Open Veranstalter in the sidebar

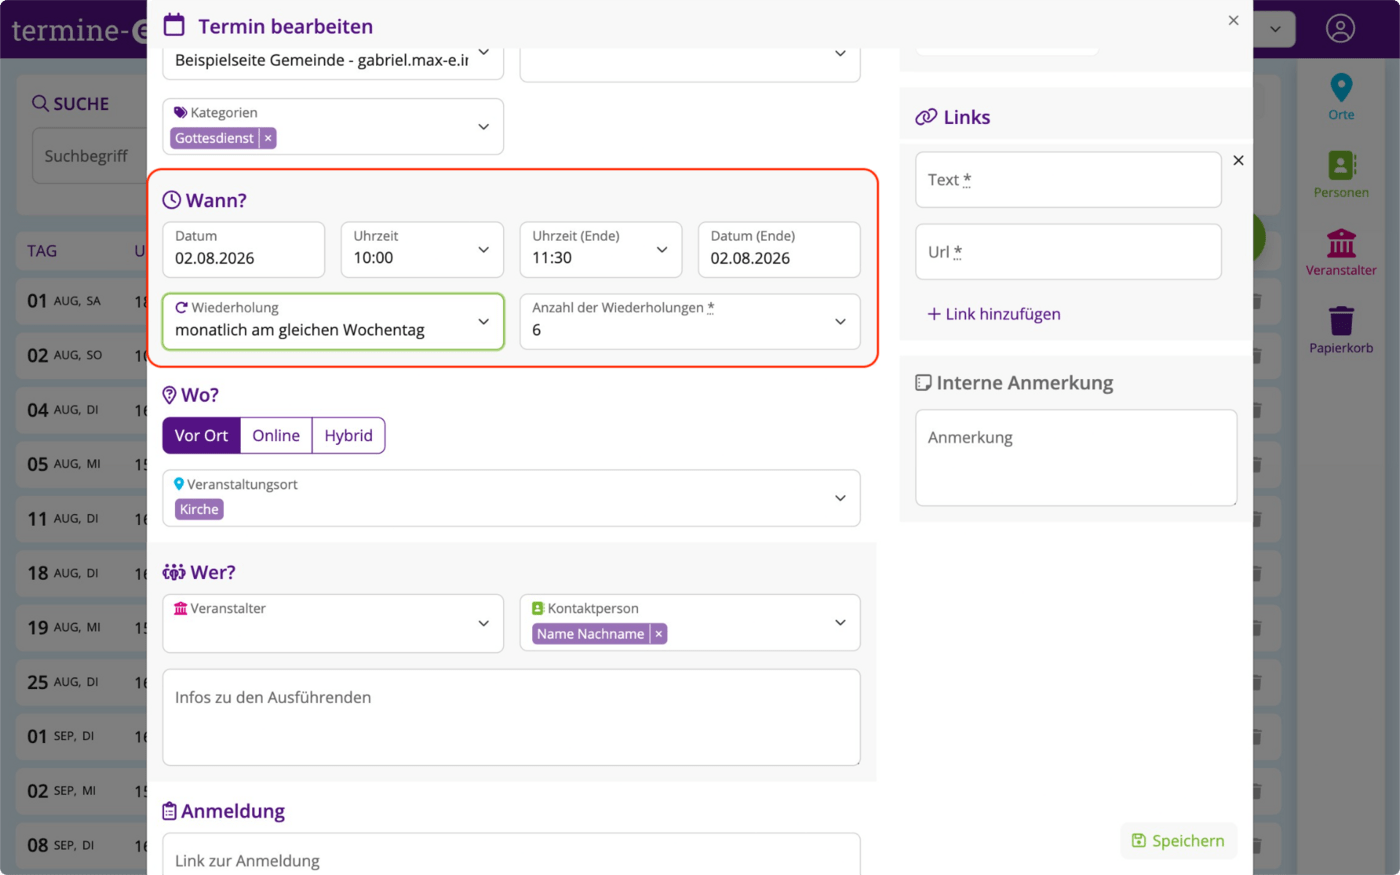click(x=1341, y=253)
